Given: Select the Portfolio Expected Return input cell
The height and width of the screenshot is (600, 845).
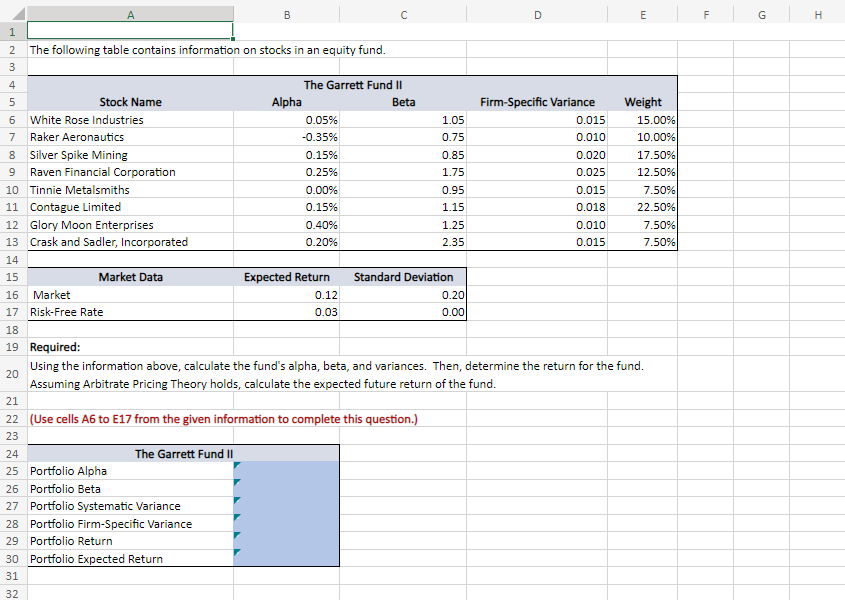Looking at the screenshot, I should (x=286, y=558).
